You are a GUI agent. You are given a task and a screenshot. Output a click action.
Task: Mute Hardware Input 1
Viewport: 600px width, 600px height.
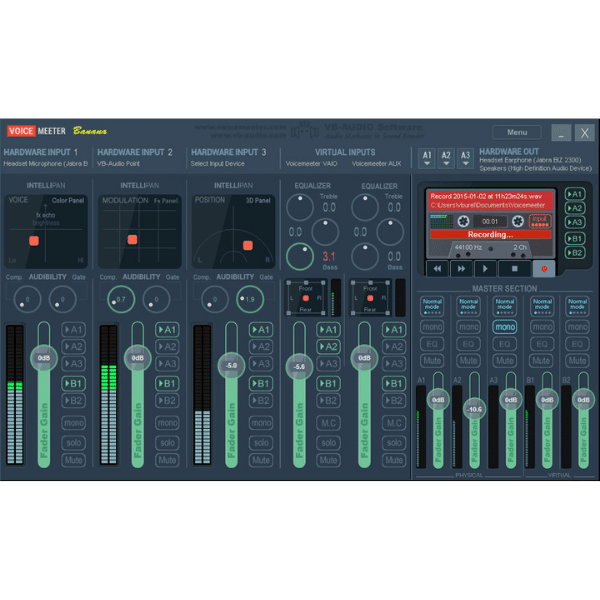pos(73,460)
